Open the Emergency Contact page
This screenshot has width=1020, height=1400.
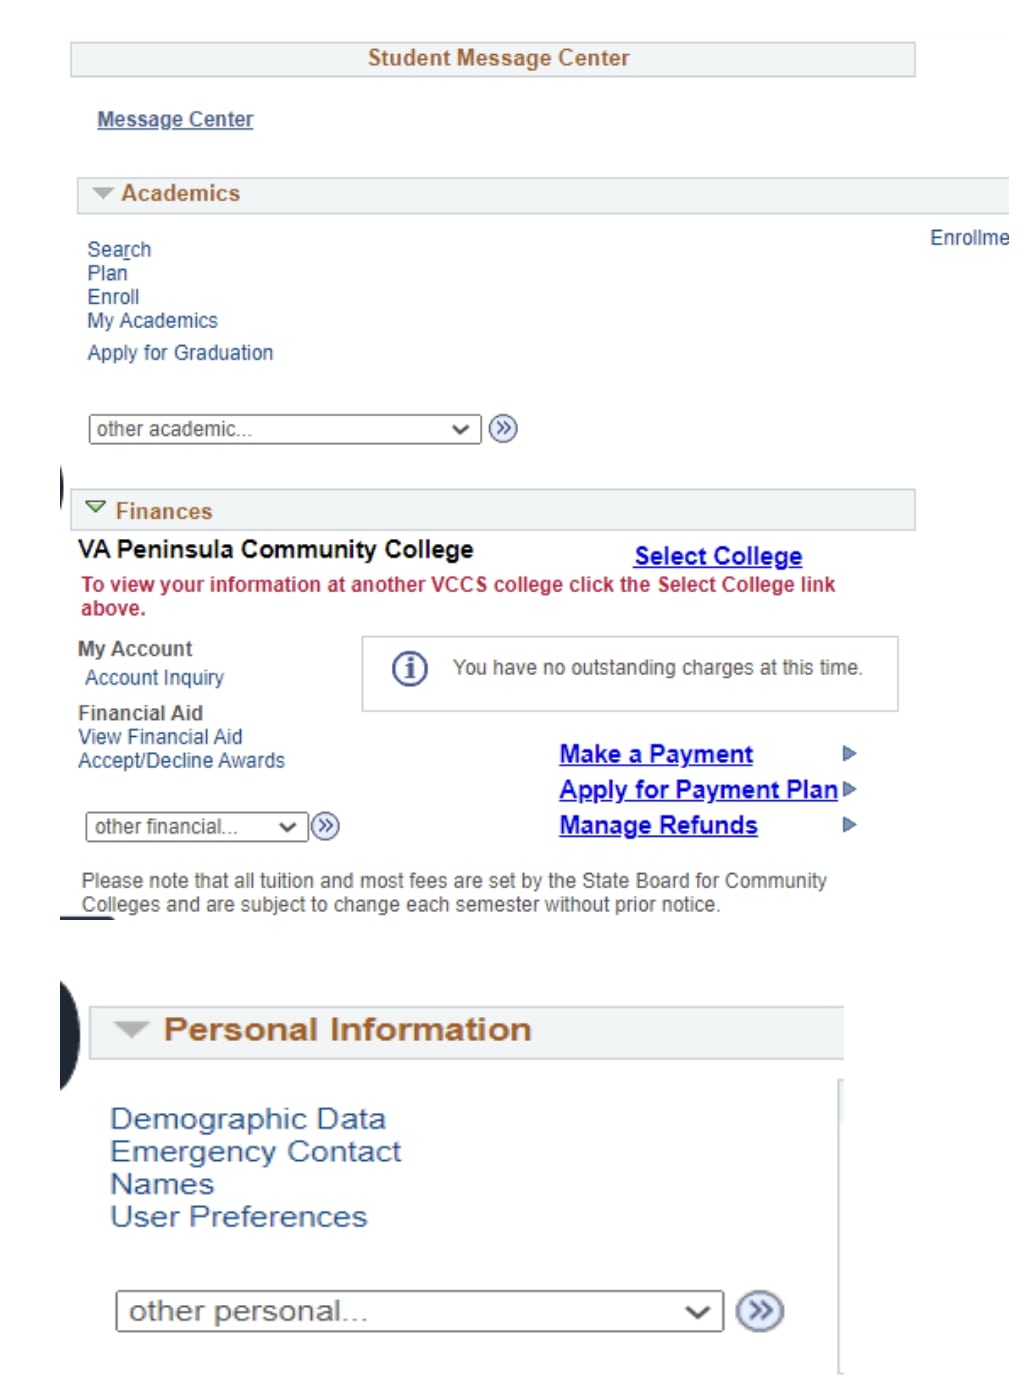pos(255,1152)
